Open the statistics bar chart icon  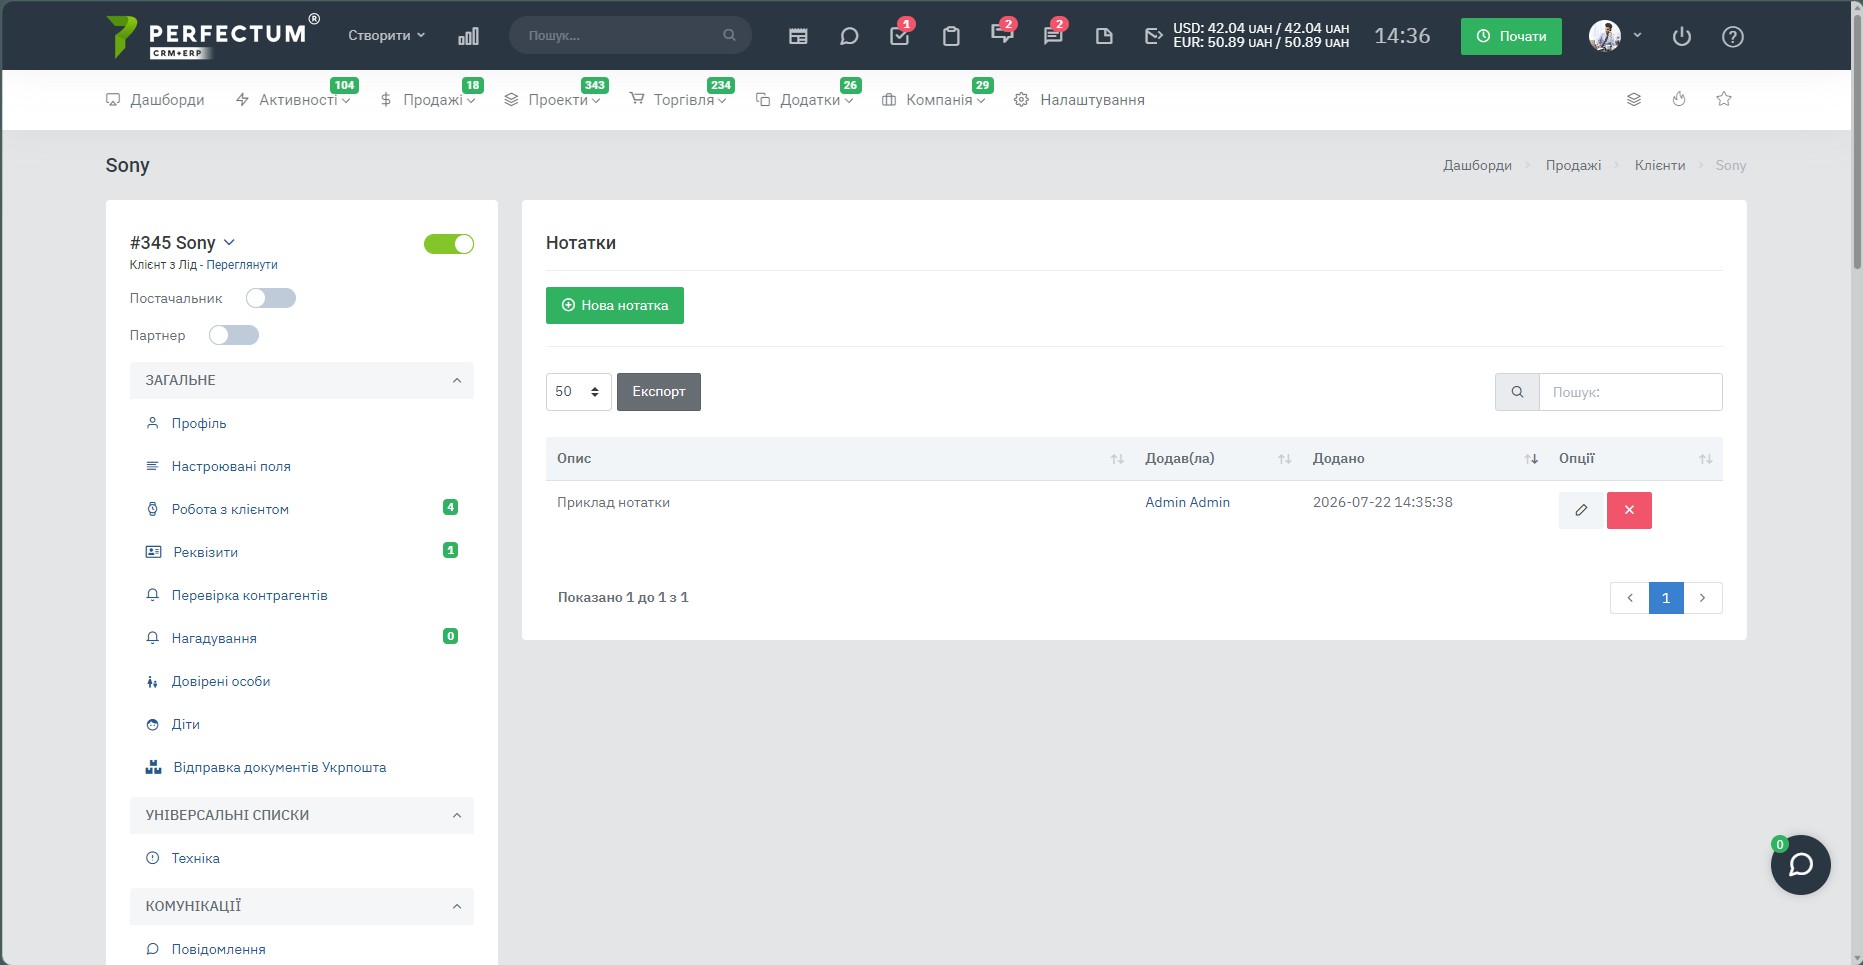coord(468,36)
